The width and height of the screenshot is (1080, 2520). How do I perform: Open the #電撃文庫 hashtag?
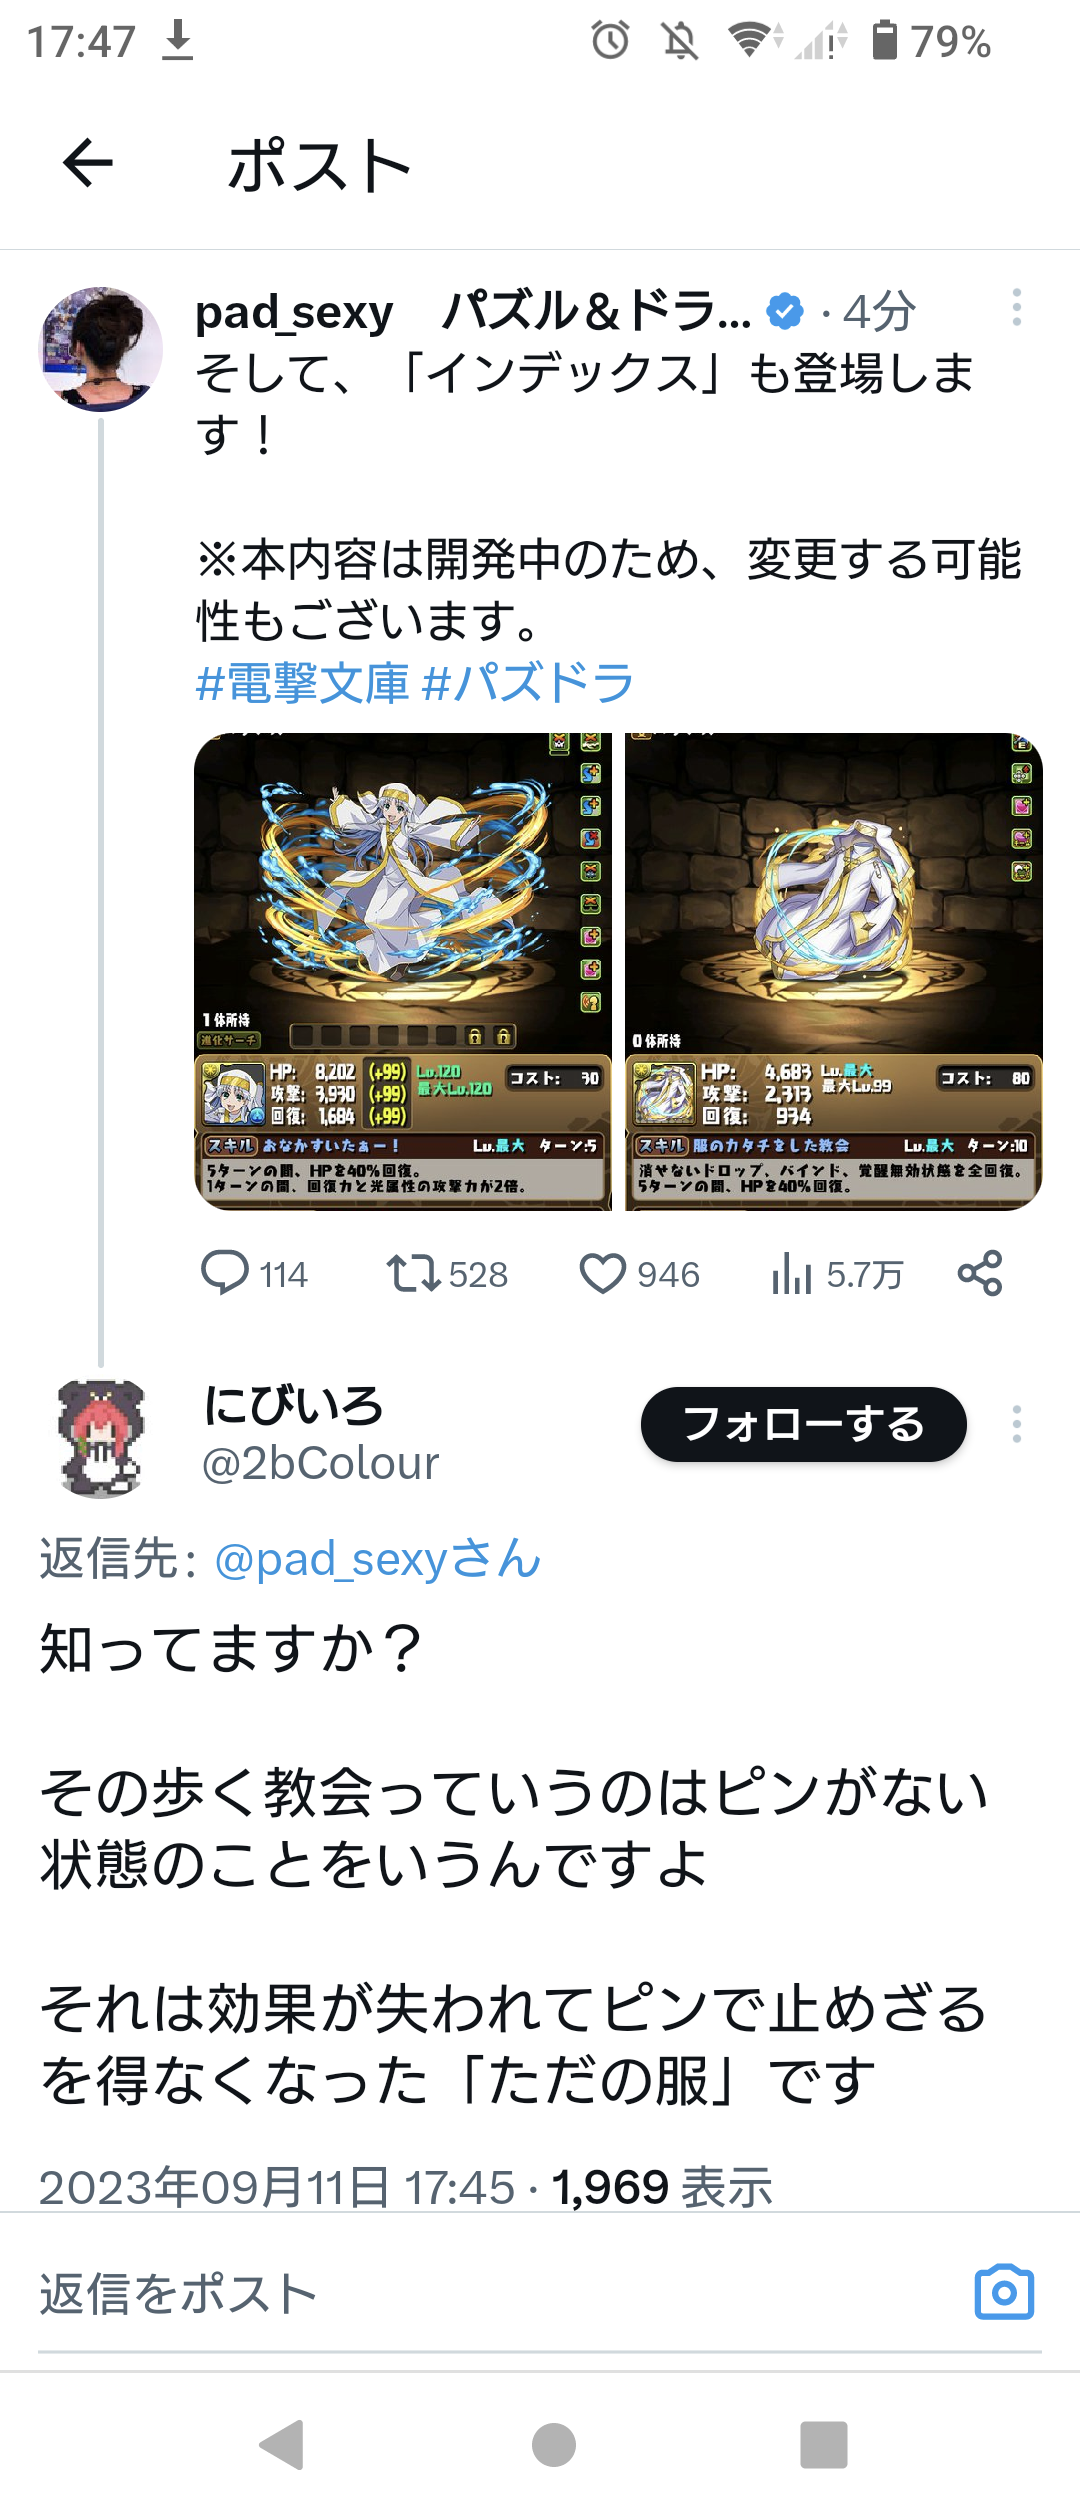303,683
